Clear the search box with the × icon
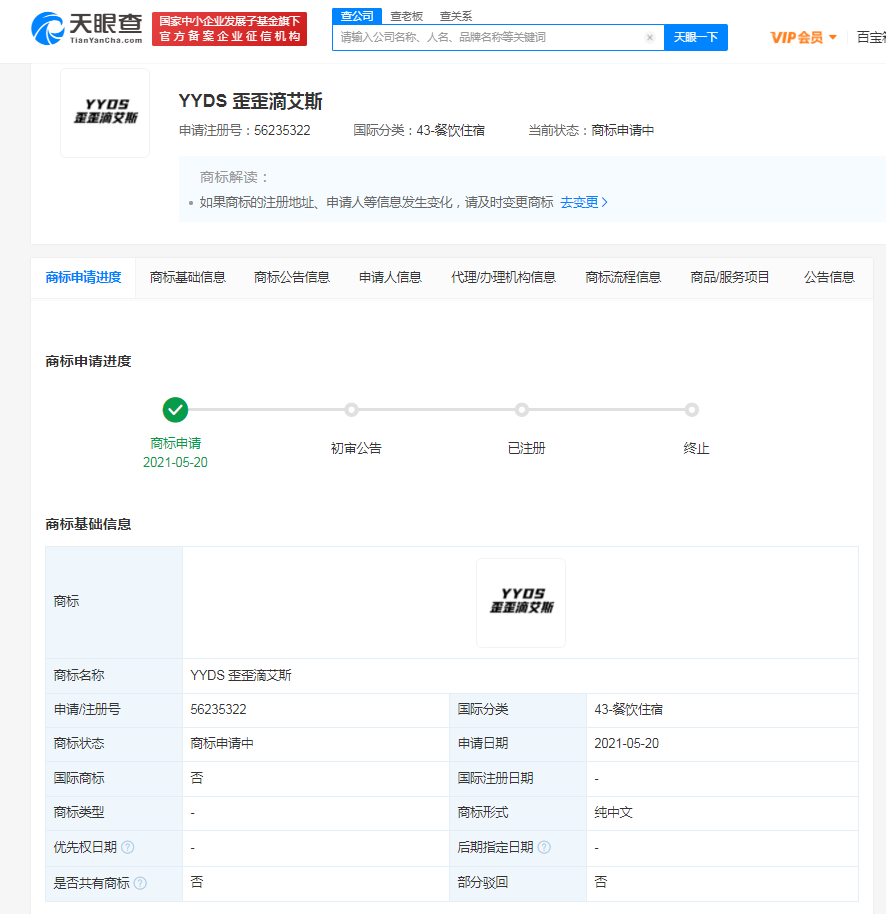 click(649, 37)
